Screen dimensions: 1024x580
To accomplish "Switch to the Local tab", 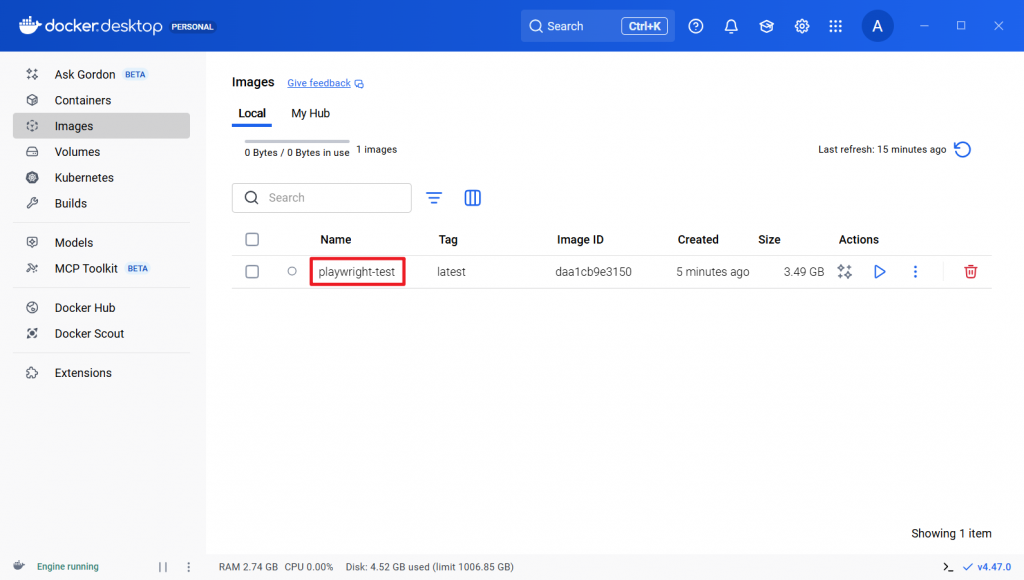I will click(x=251, y=113).
